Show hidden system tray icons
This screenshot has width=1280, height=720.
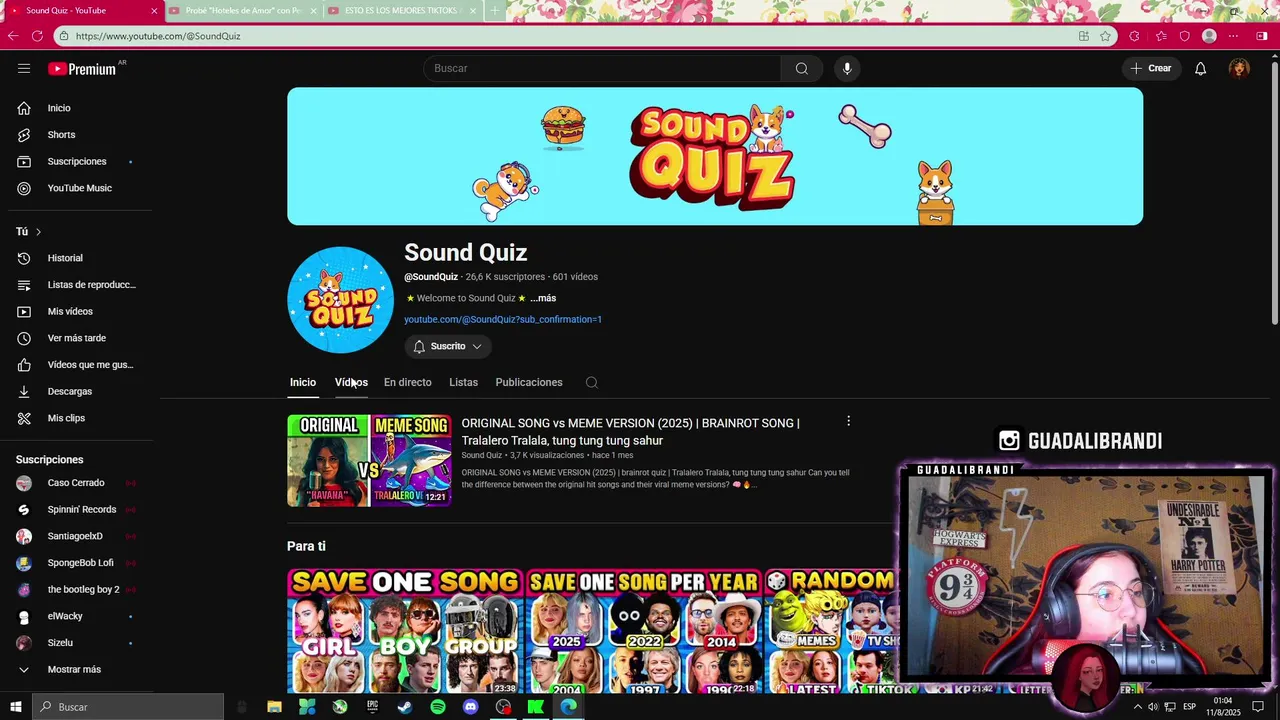point(1137,707)
